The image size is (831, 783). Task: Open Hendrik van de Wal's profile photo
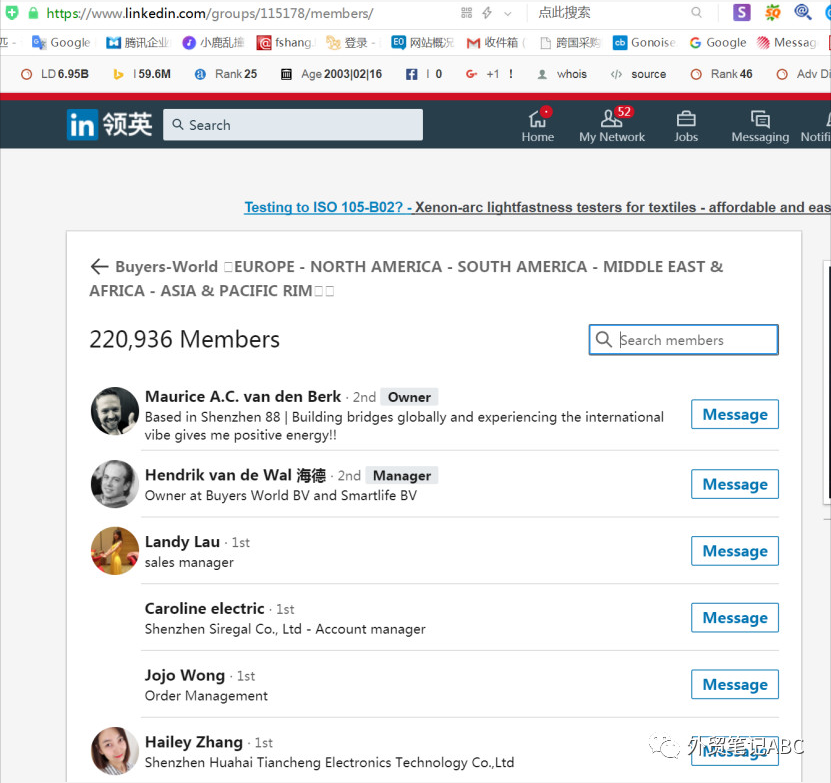pos(115,483)
